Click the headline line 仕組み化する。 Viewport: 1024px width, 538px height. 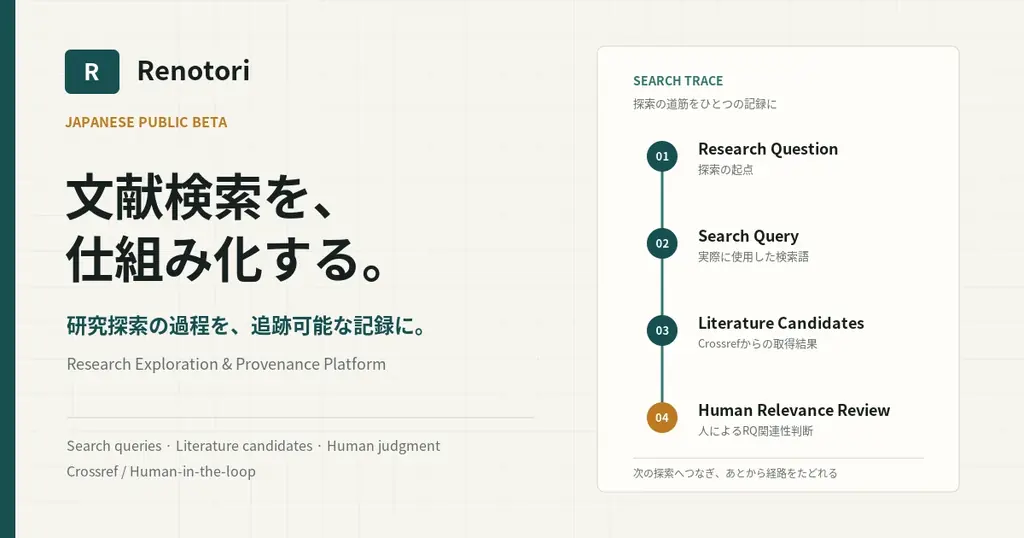tap(225, 260)
